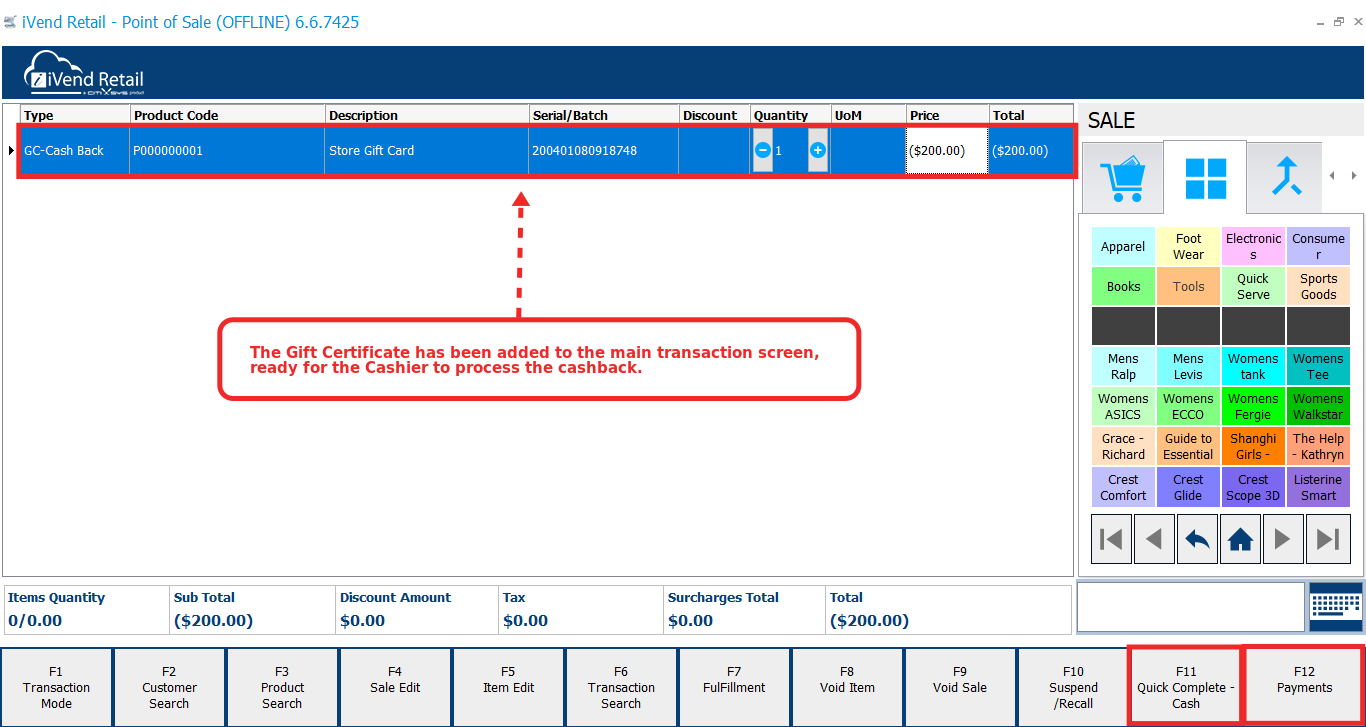Open F4 Sale Edit
1366x727 pixels.
click(395, 687)
